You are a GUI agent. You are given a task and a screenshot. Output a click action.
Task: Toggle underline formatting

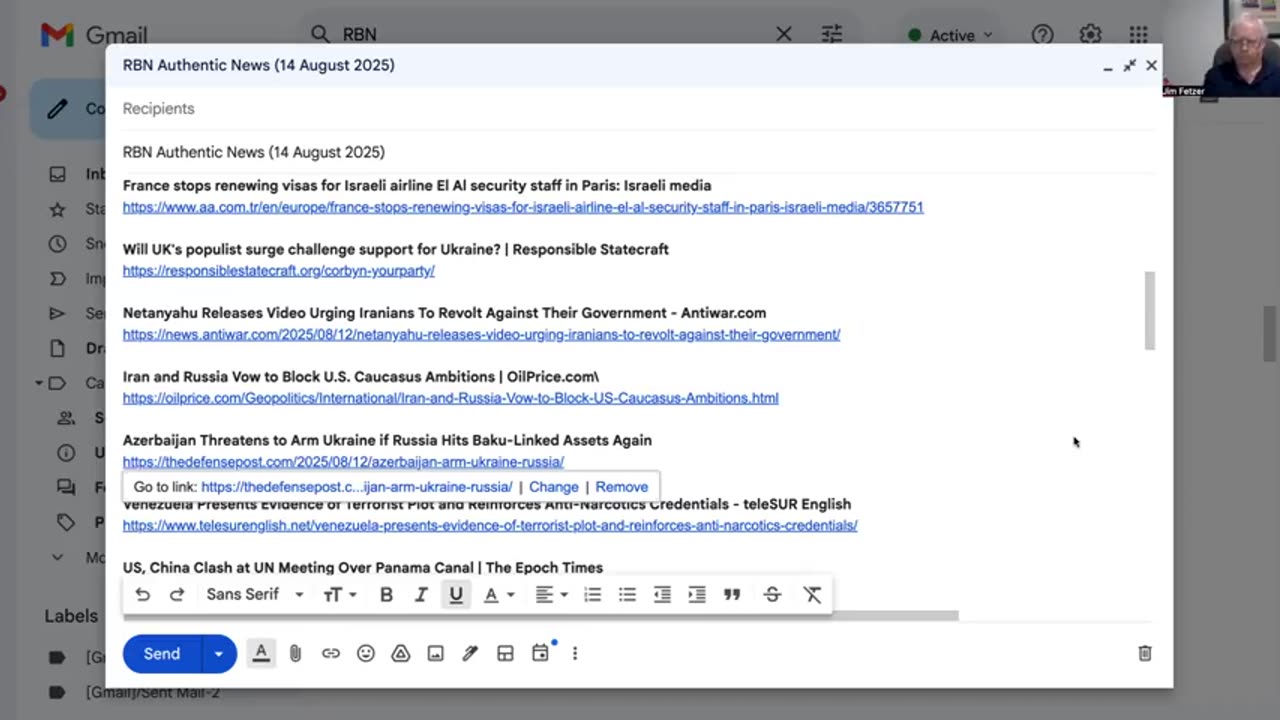pos(456,595)
